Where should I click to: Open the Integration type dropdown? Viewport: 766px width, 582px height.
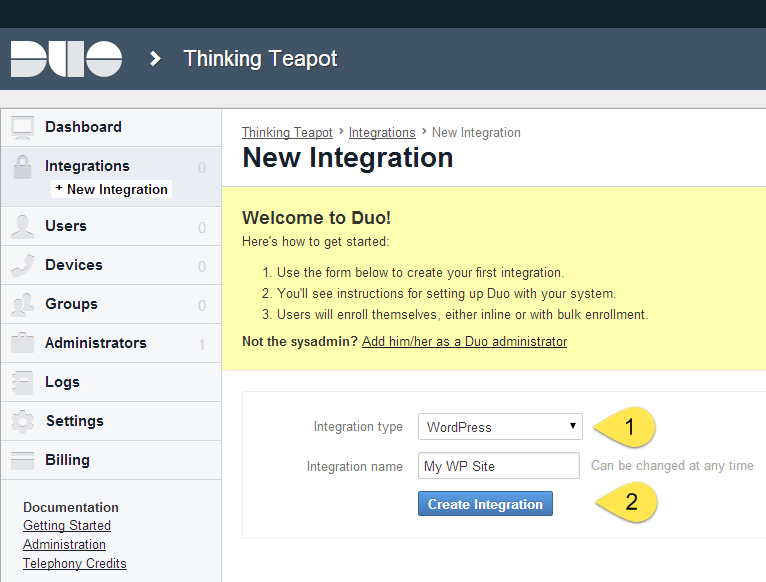tap(500, 427)
